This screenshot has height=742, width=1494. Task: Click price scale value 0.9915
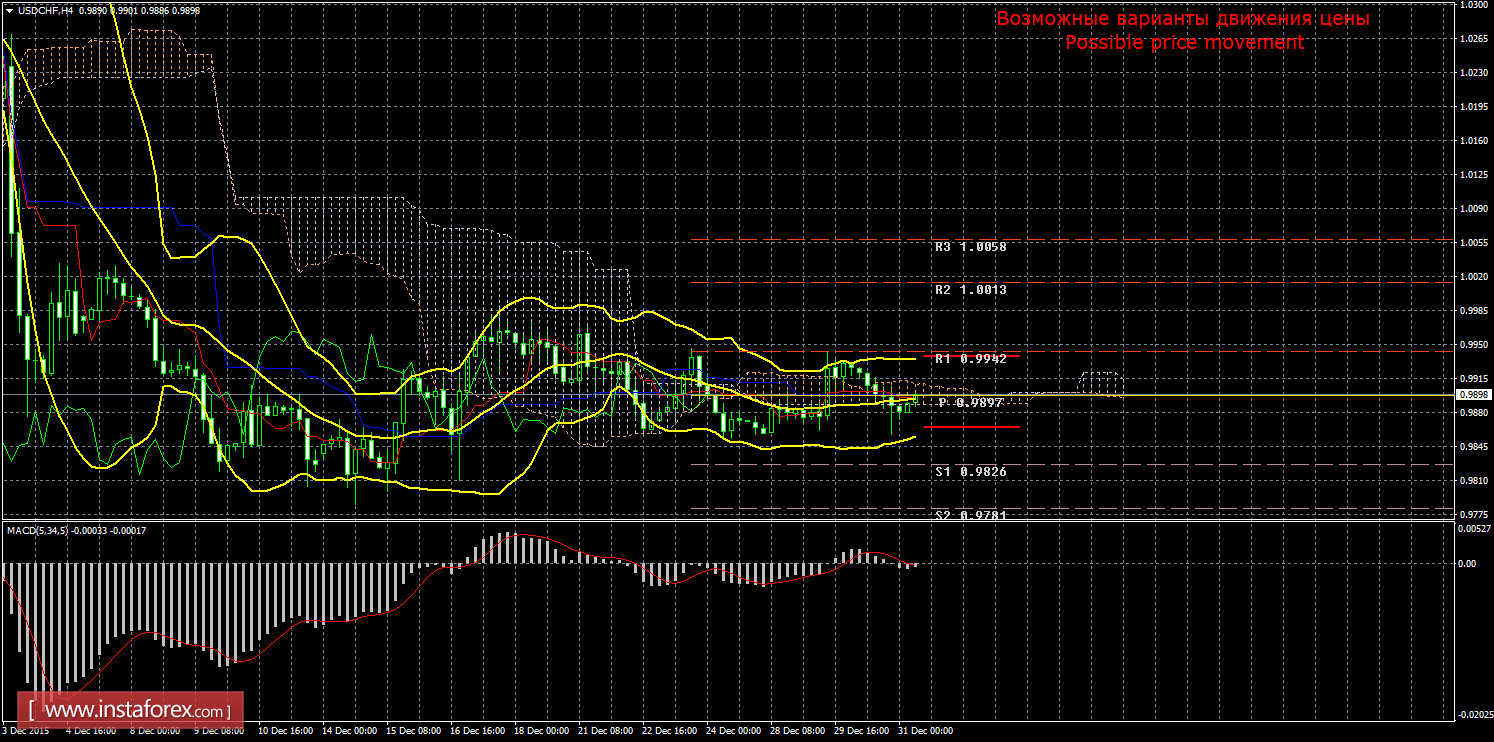(x=1474, y=378)
